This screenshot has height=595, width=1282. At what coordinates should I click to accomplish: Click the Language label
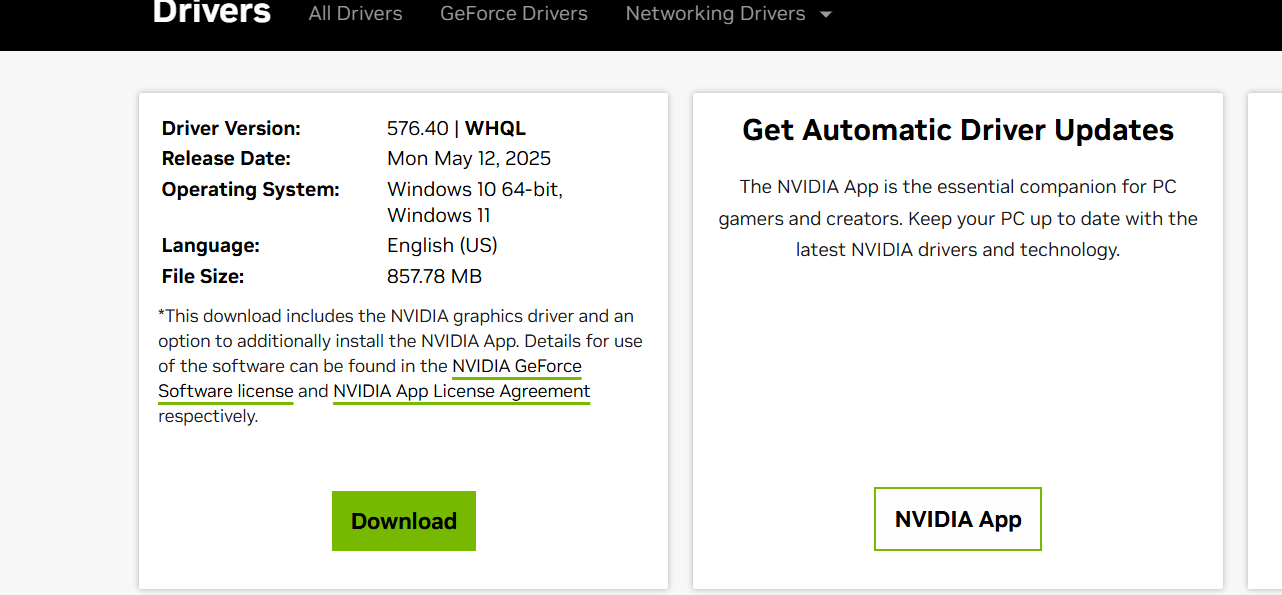point(211,245)
